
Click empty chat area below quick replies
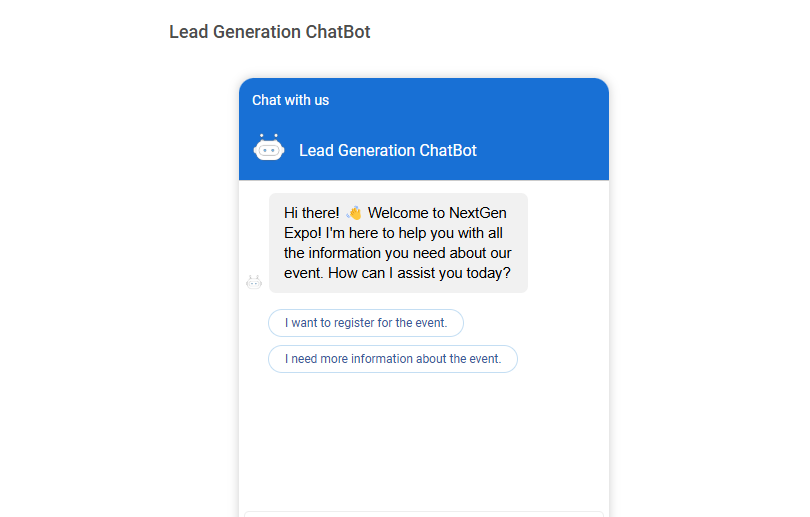pyautogui.click(x=424, y=439)
